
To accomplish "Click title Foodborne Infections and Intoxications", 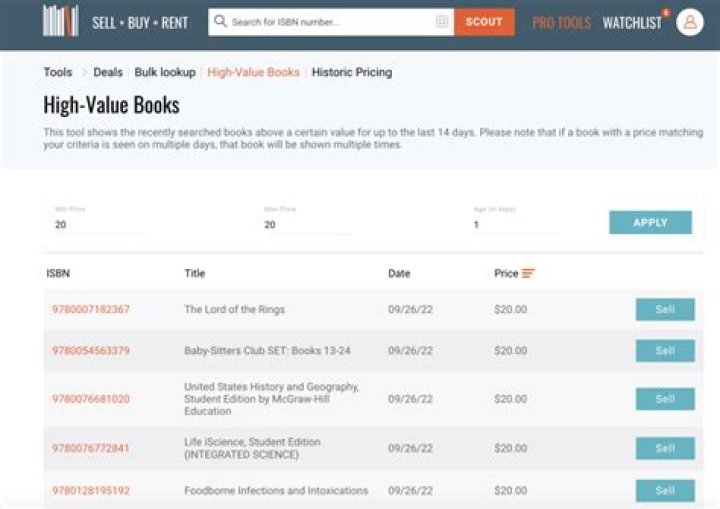I will pos(276,491).
